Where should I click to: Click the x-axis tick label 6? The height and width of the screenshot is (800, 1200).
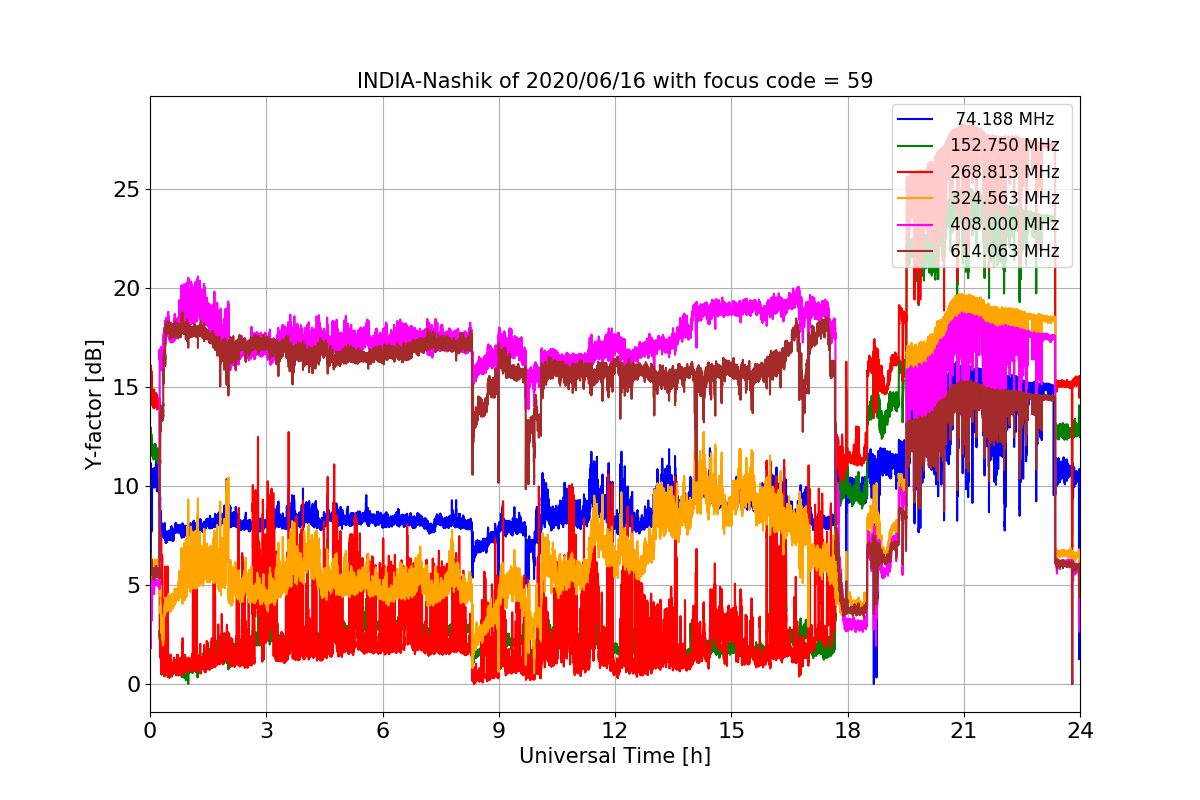click(382, 731)
